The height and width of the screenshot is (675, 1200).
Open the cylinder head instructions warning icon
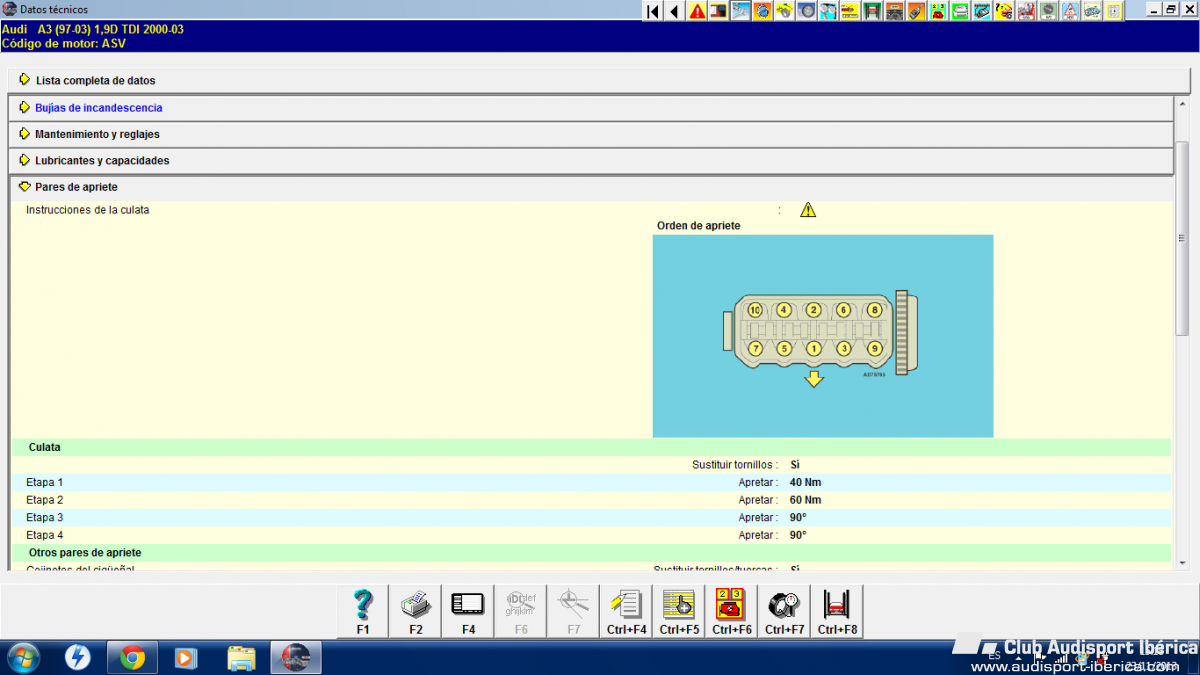click(808, 210)
